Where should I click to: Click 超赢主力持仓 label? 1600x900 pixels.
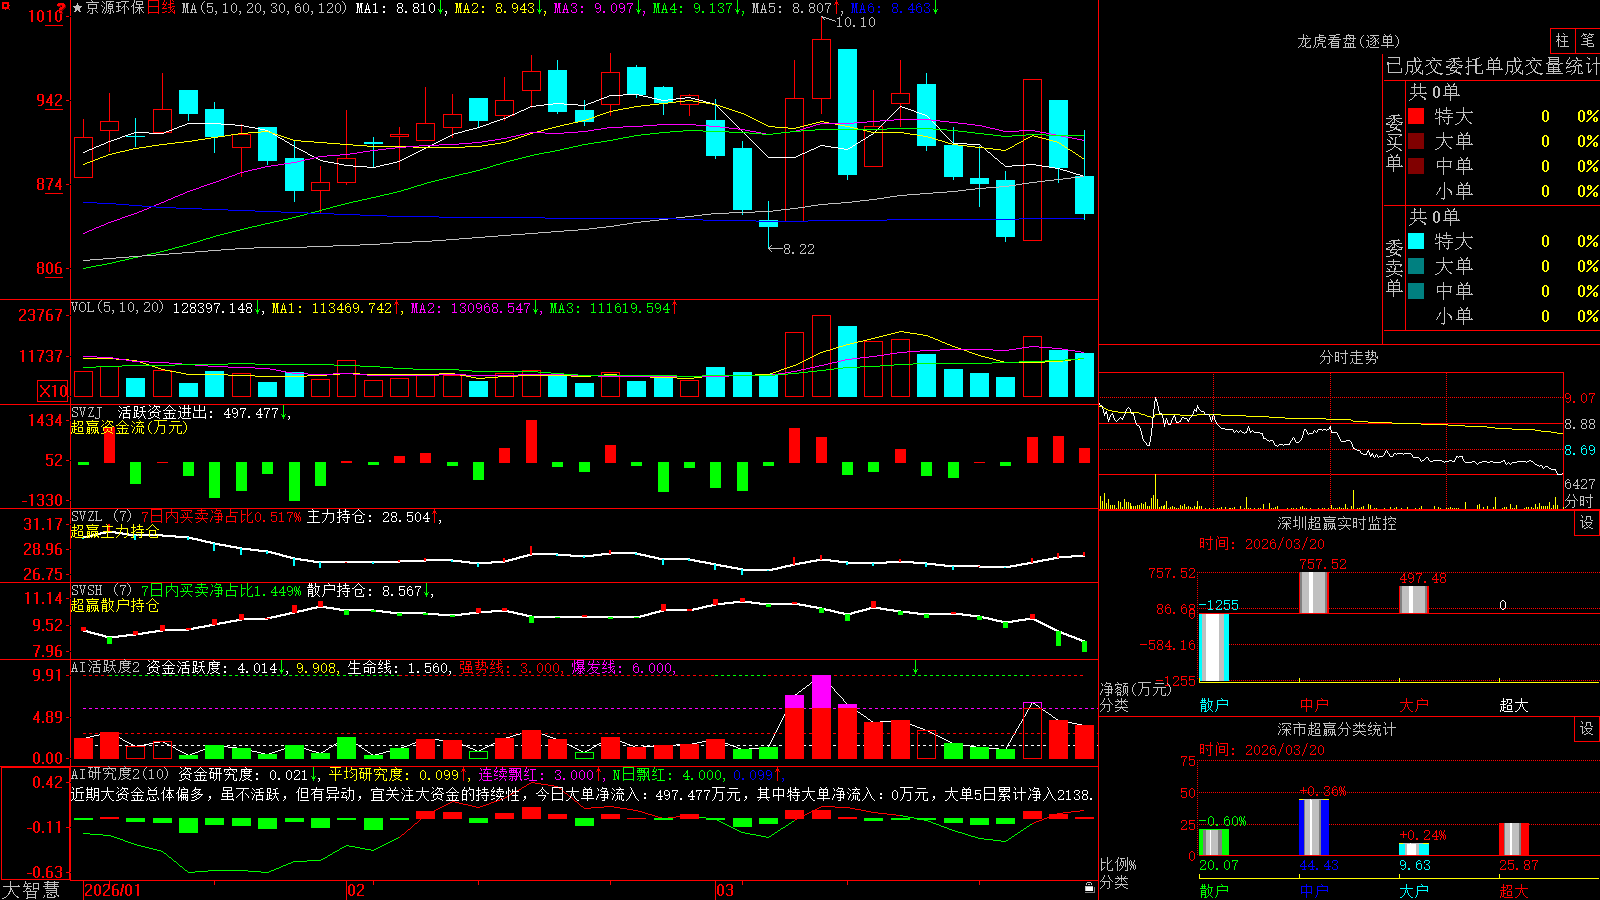tap(115, 531)
